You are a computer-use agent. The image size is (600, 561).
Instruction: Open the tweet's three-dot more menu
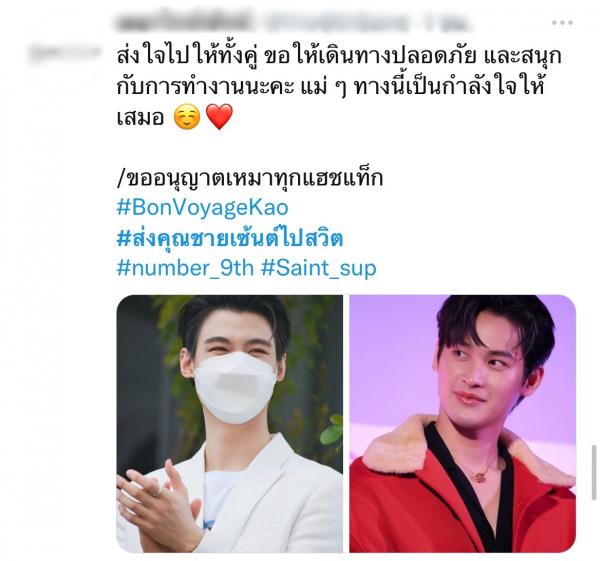tap(562, 23)
